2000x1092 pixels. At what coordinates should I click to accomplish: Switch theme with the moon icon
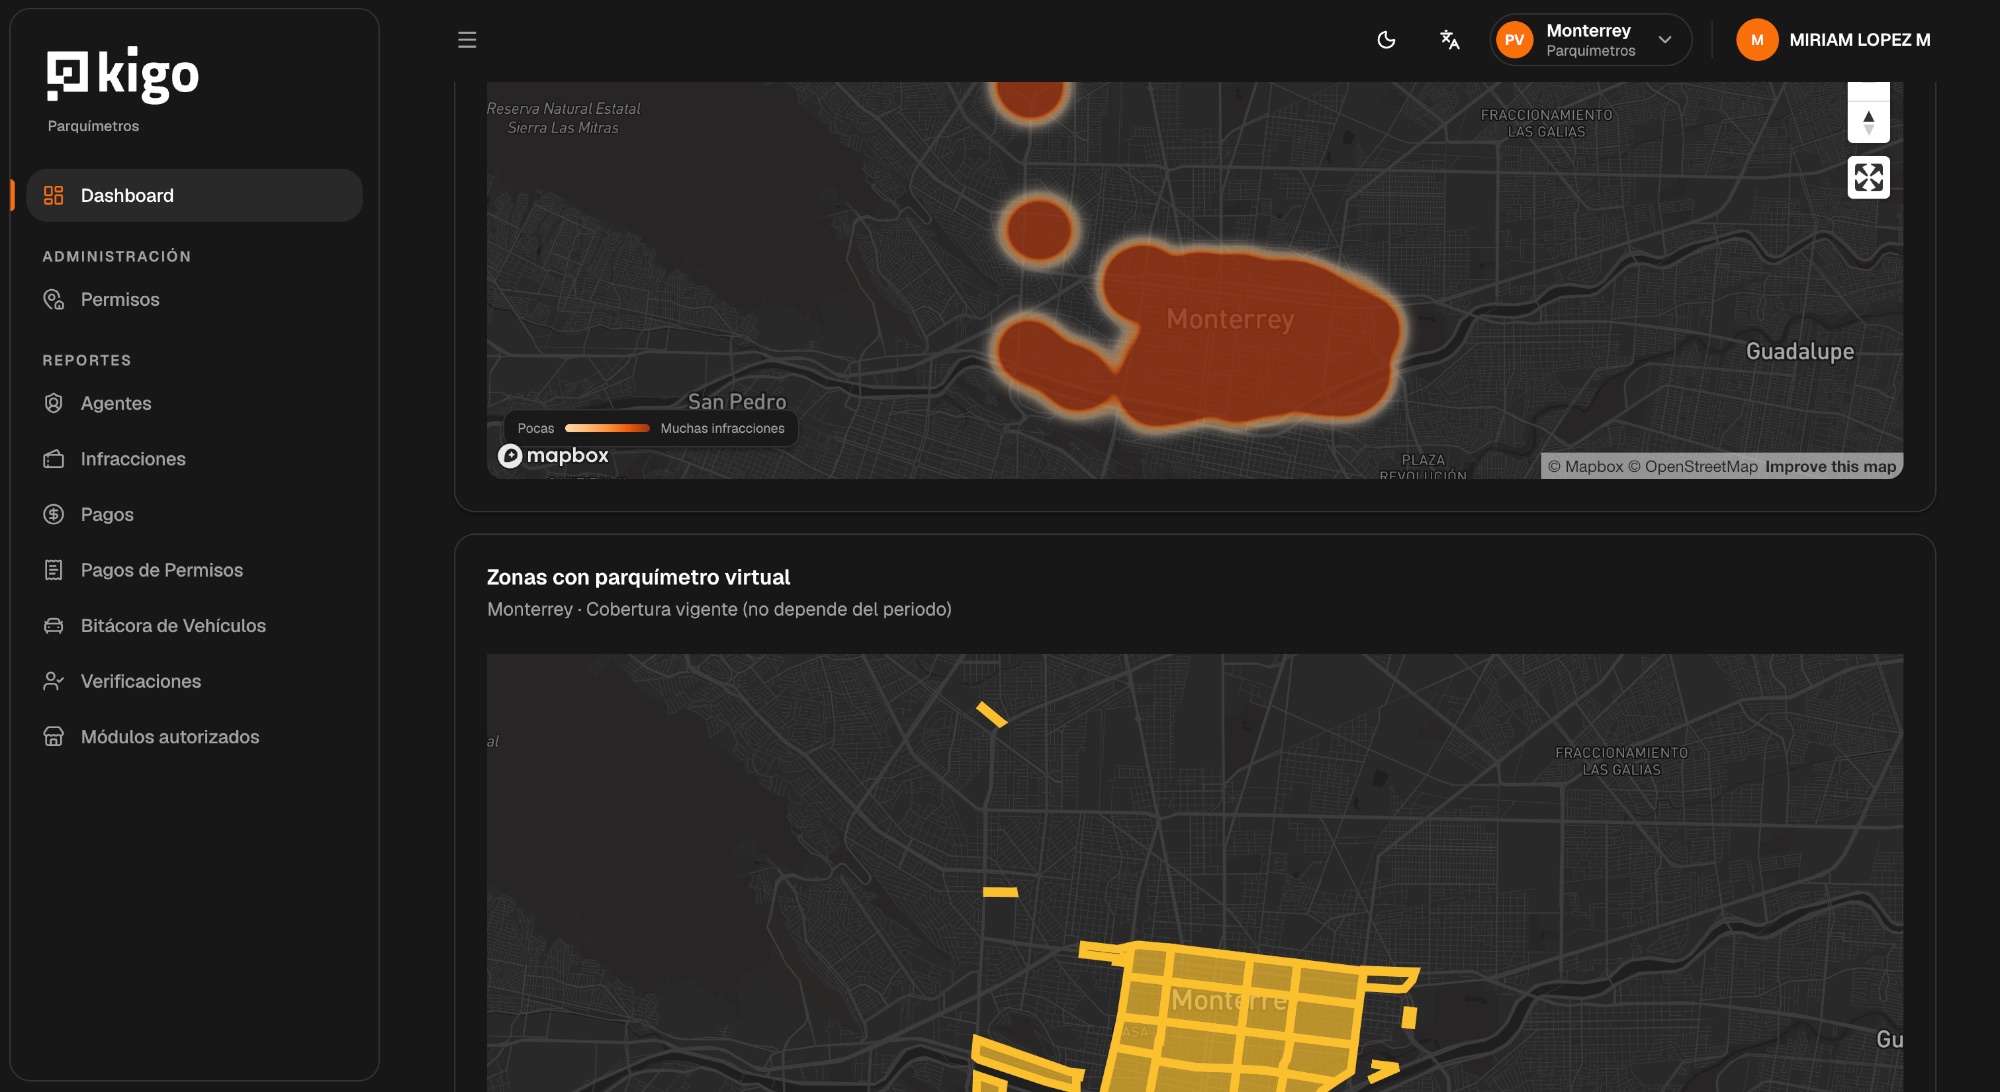click(x=1386, y=40)
